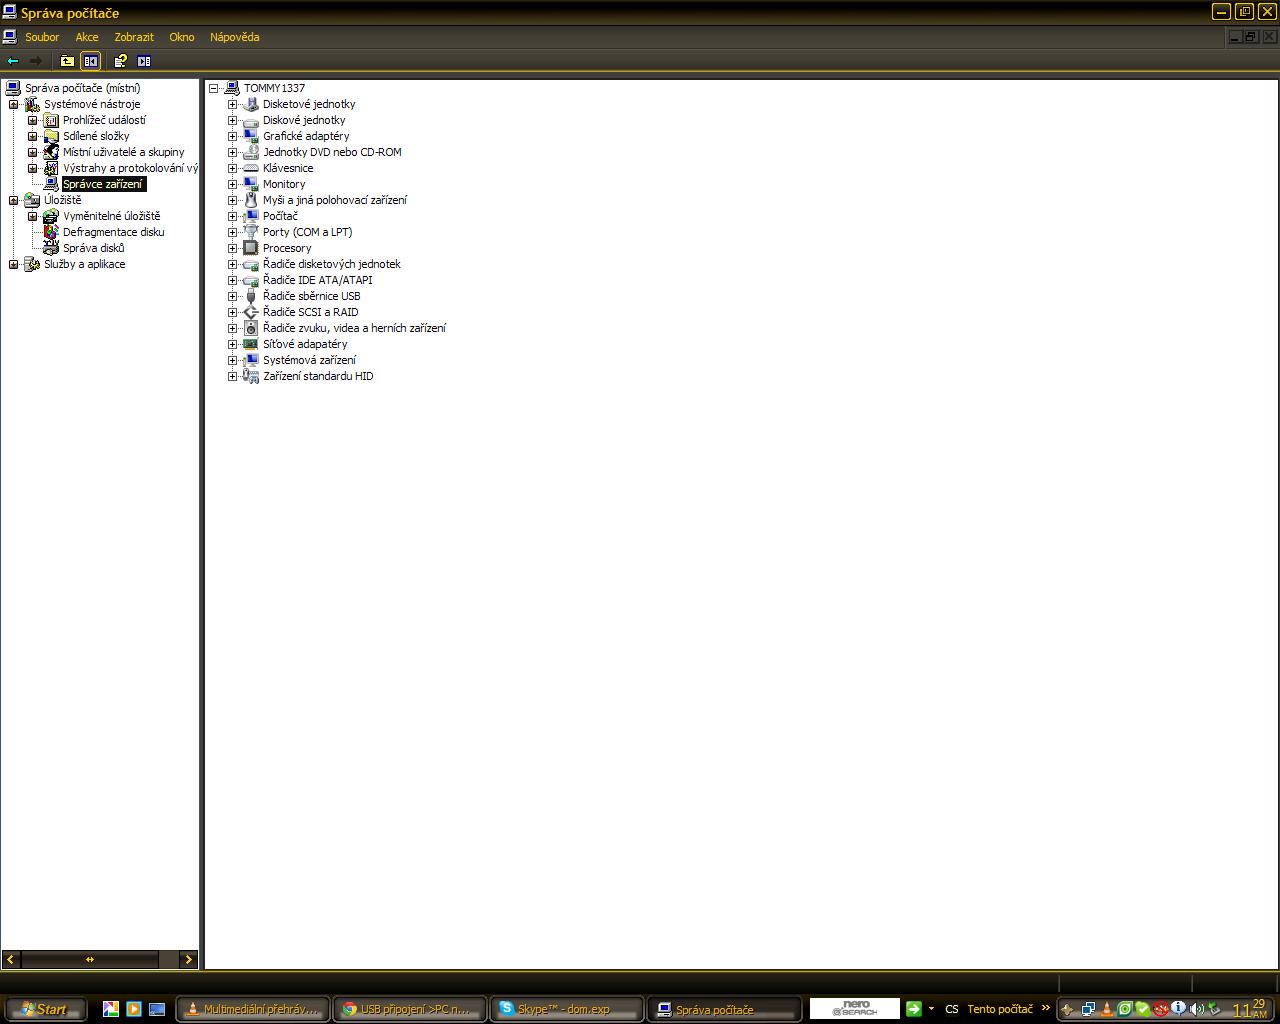Screen dimensions: 1280x1024
Task: Click the Nero Search box in taskbar
Action: point(854,1009)
